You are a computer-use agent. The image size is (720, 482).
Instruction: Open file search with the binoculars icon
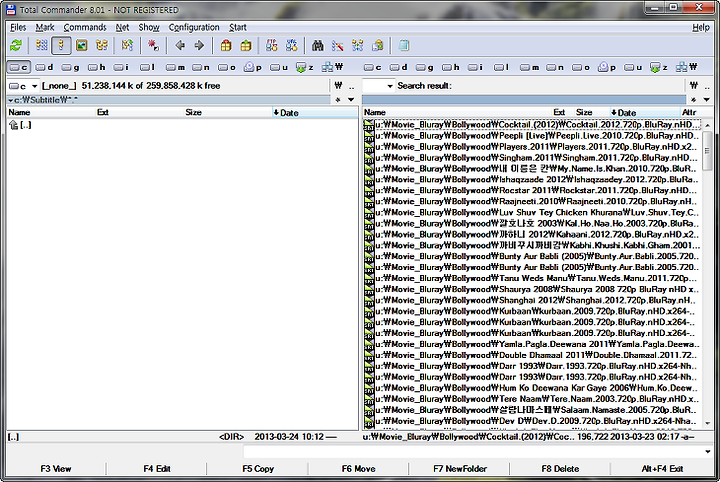coord(318,45)
